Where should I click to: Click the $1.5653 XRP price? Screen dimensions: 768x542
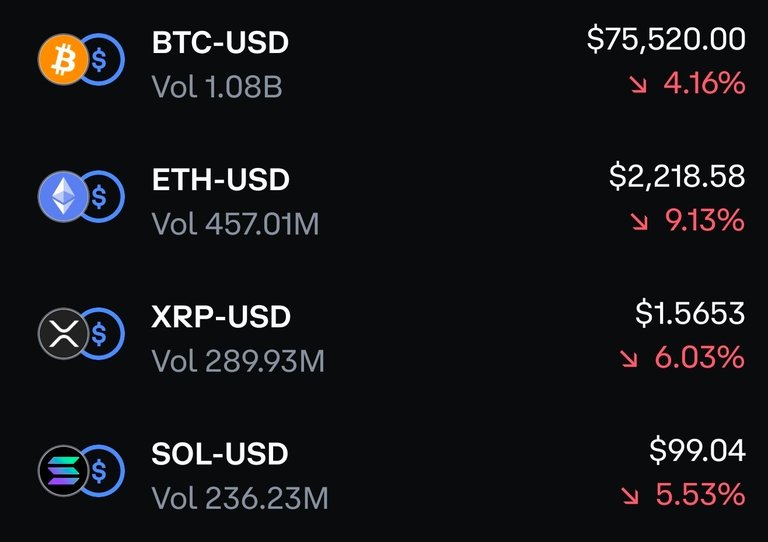coord(690,314)
